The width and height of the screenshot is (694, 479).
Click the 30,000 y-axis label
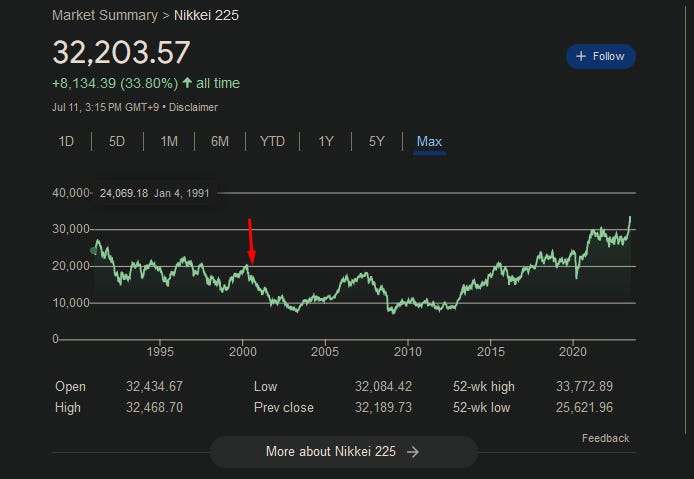(x=71, y=229)
